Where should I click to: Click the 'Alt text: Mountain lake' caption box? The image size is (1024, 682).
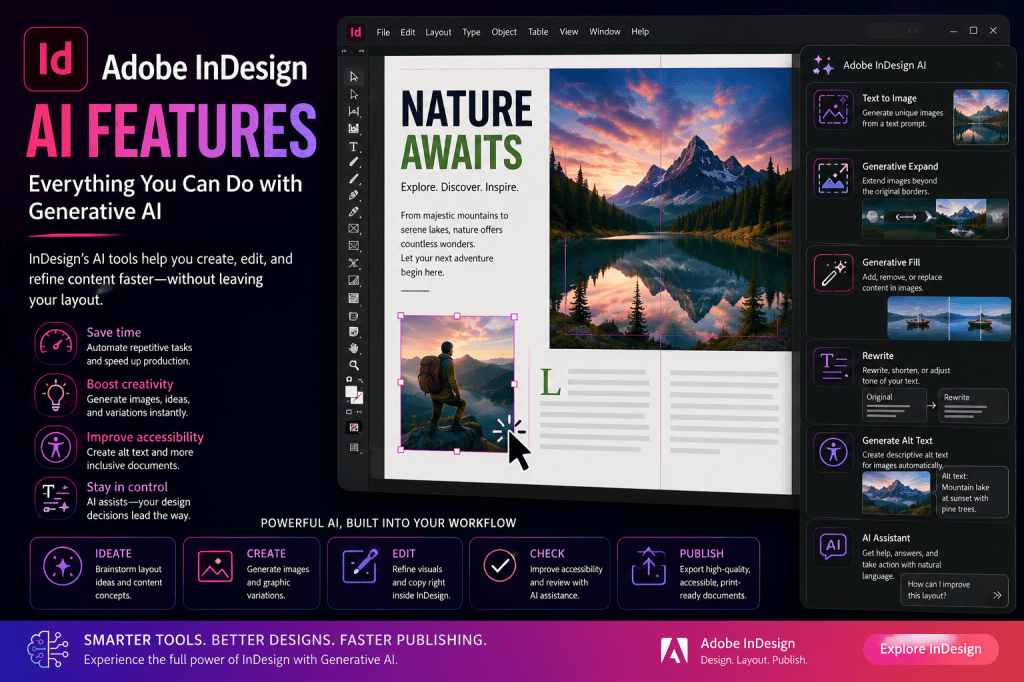(x=972, y=492)
